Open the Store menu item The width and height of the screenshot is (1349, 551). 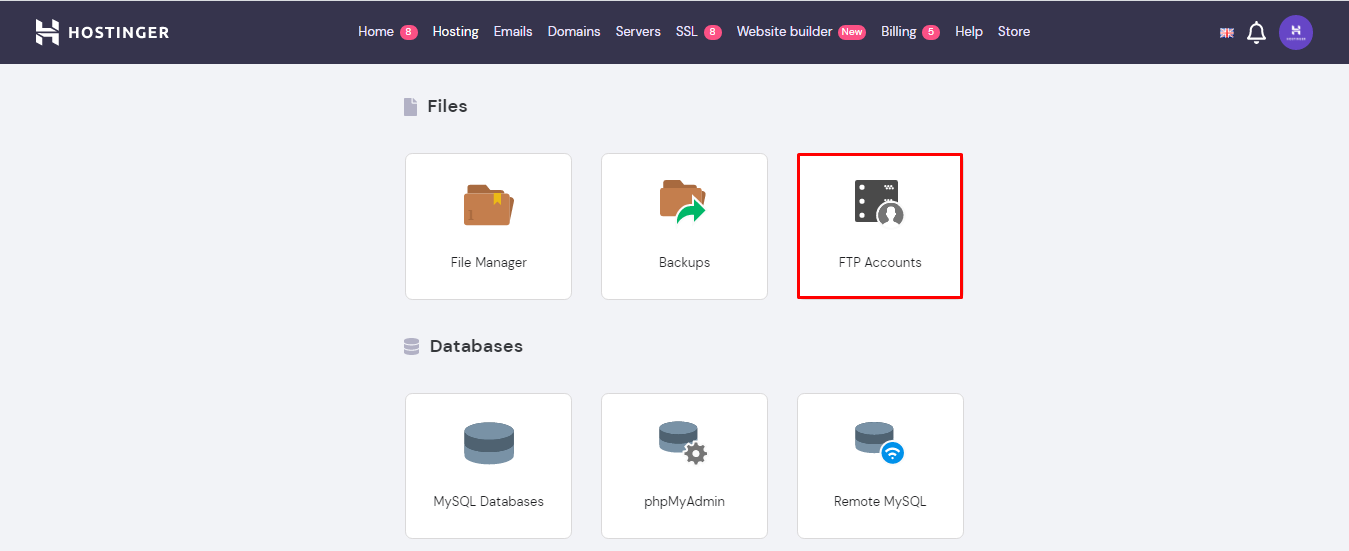[1014, 32]
